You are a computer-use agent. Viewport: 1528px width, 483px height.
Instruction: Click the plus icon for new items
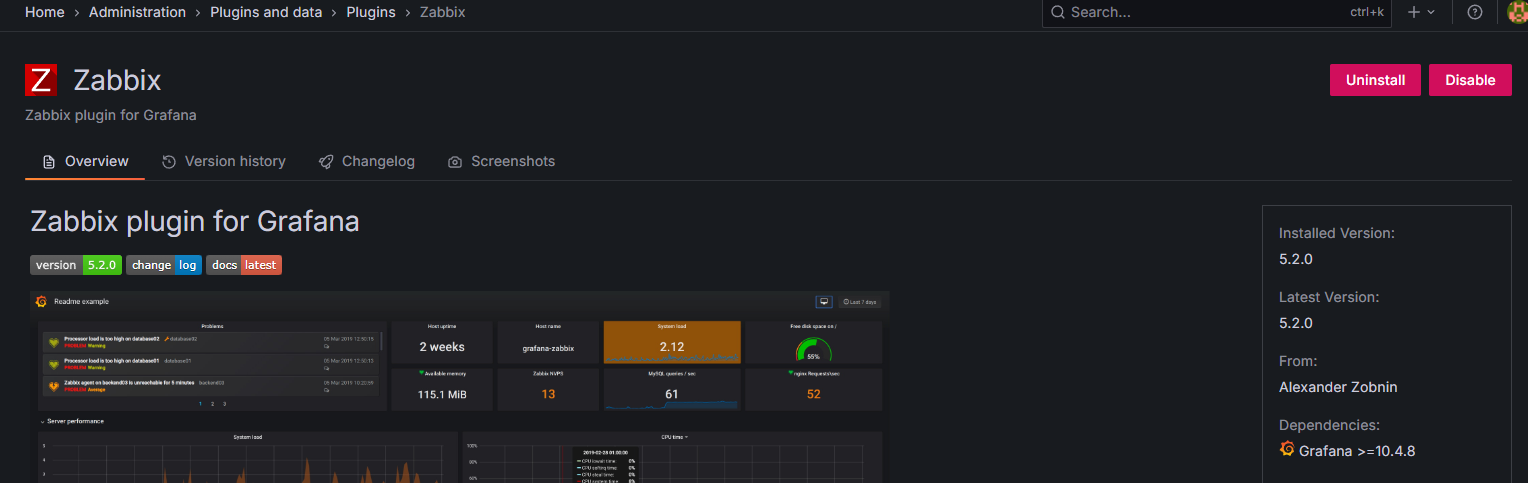pos(1413,12)
